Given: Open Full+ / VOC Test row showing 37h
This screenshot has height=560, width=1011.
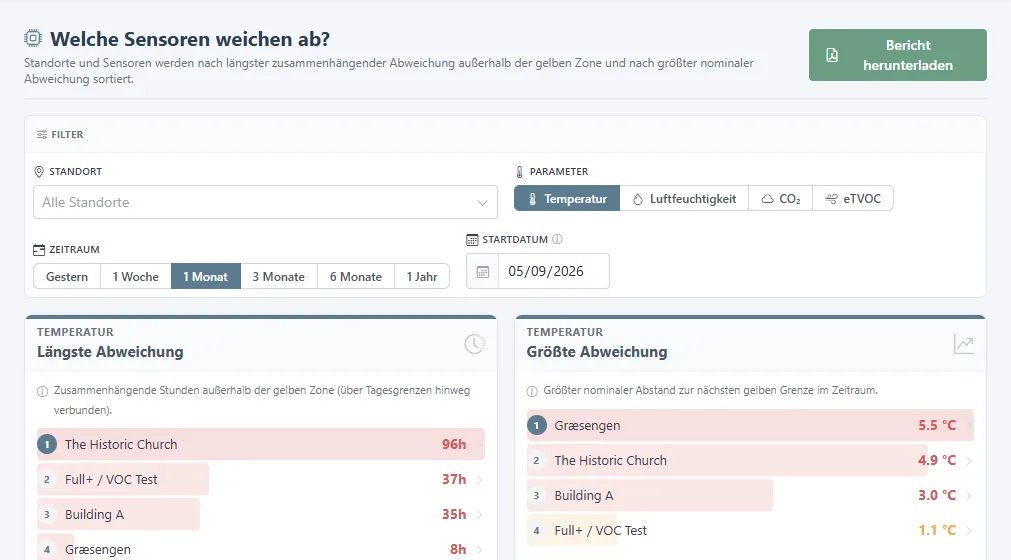Looking at the screenshot, I should click(x=260, y=479).
